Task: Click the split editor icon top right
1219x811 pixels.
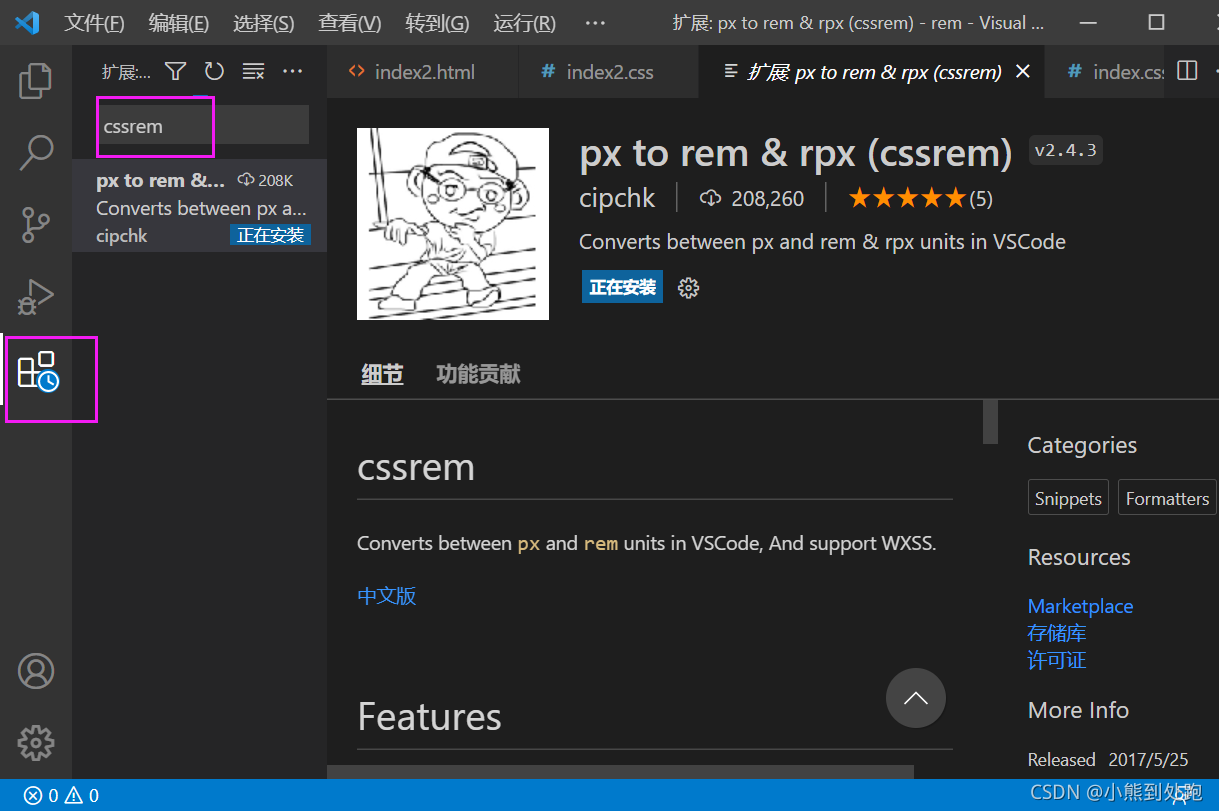Action: pos(1189,71)
